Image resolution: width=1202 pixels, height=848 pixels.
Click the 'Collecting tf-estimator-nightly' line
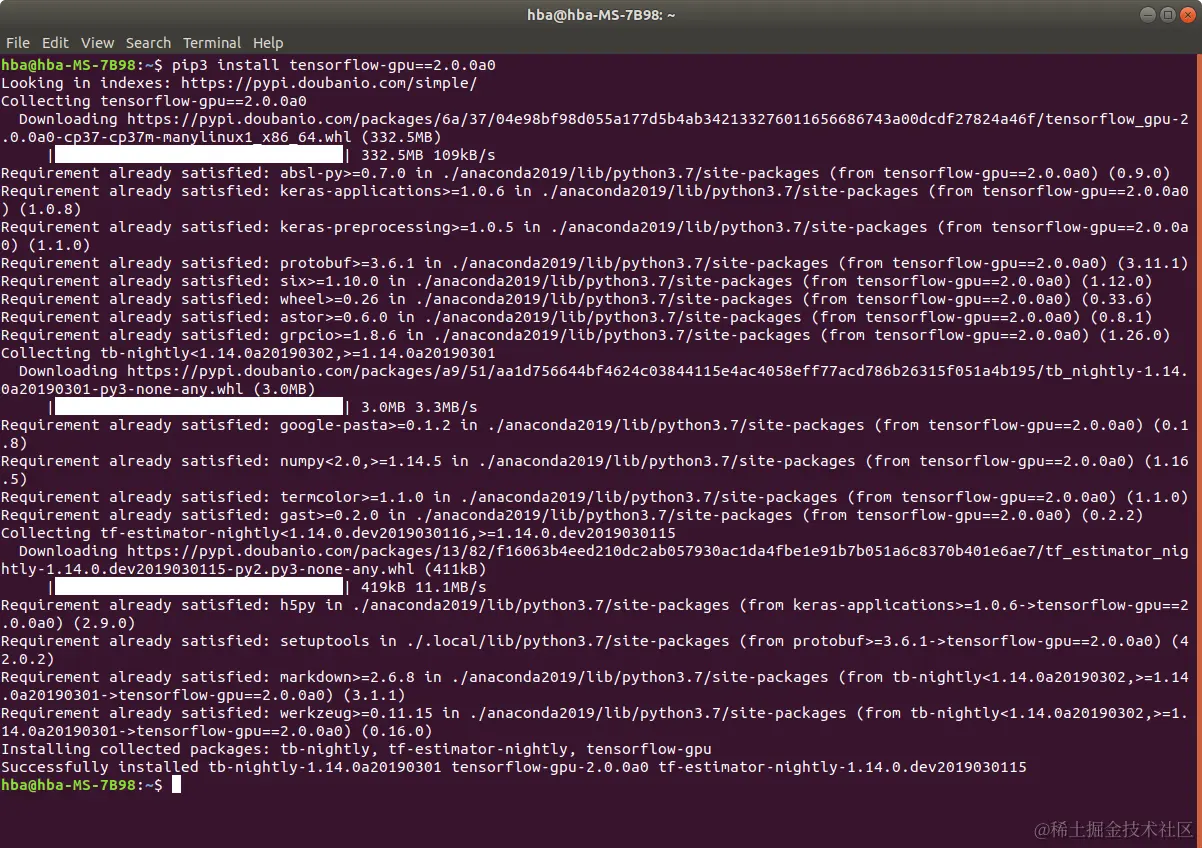pyautogui.click(x=338, y=533)
